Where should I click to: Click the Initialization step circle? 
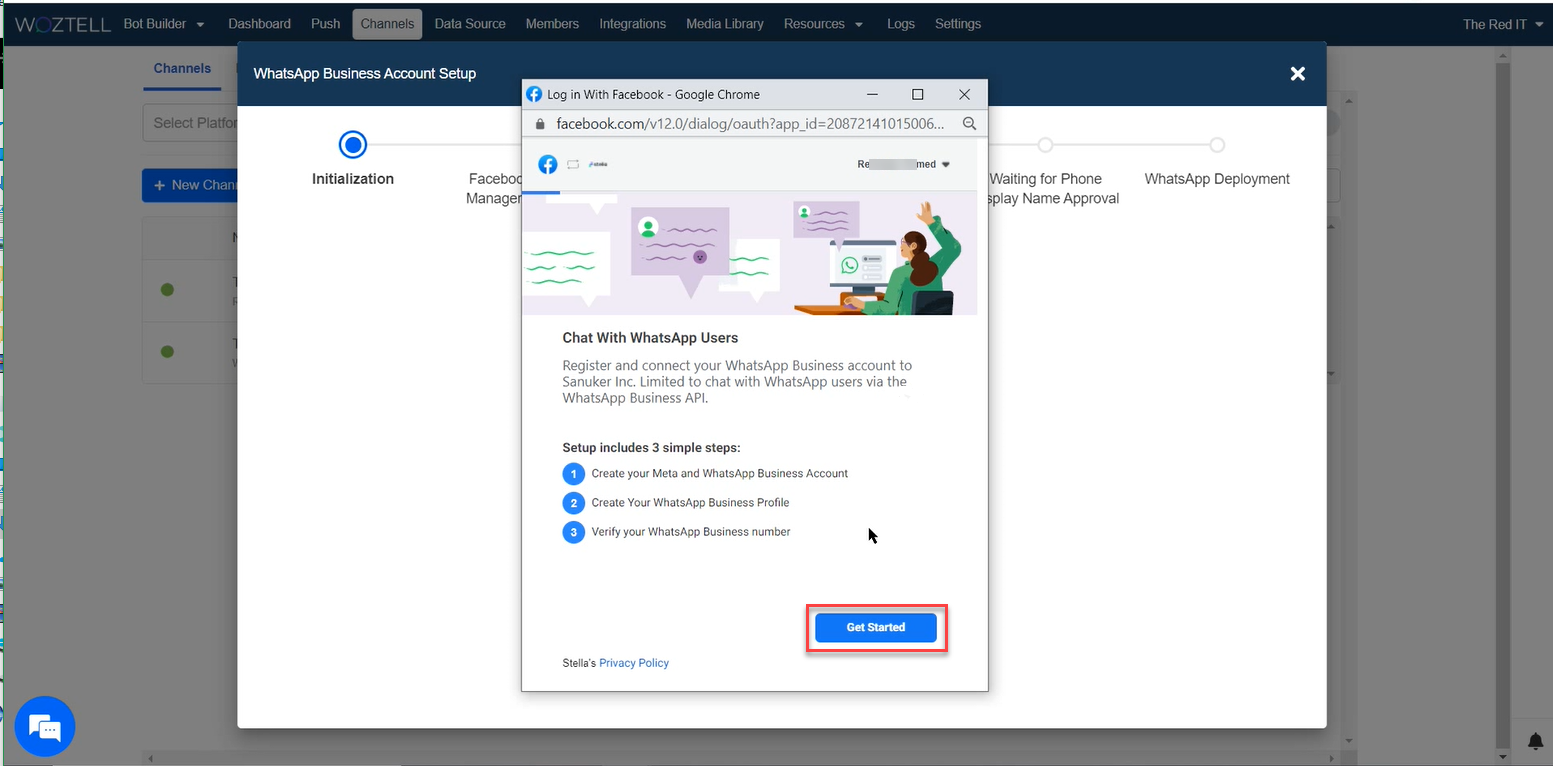[353, 145]
